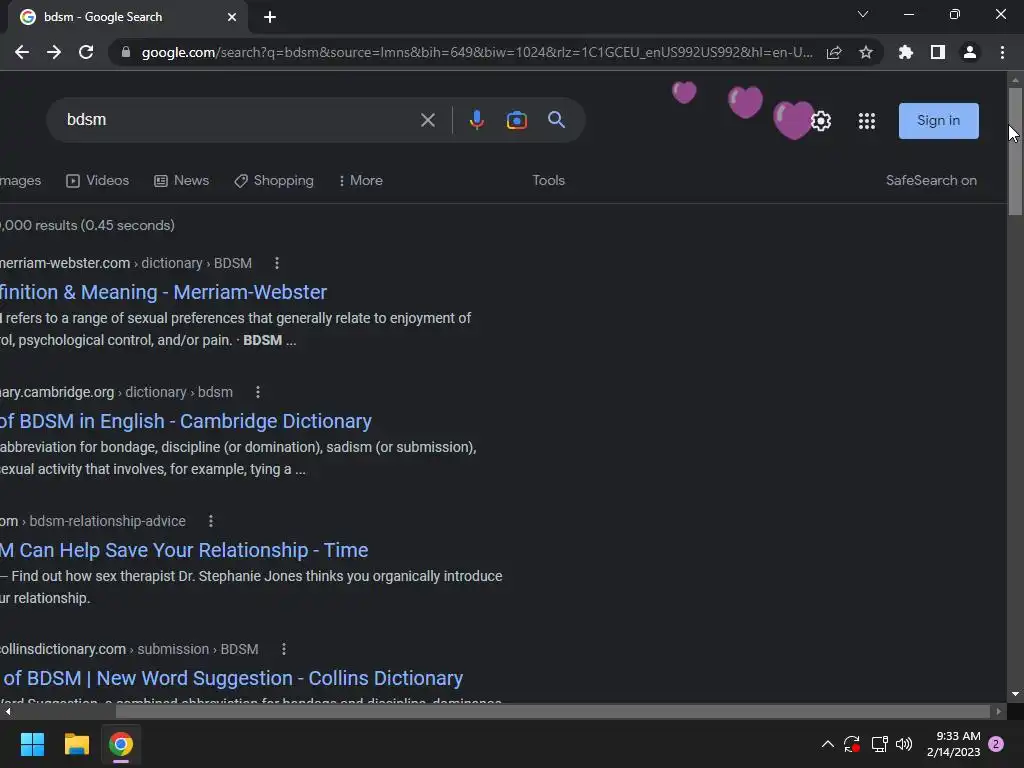1024x768 pixels.
Task: Open SafeSearch on setting
Action: tap(931, 181)
